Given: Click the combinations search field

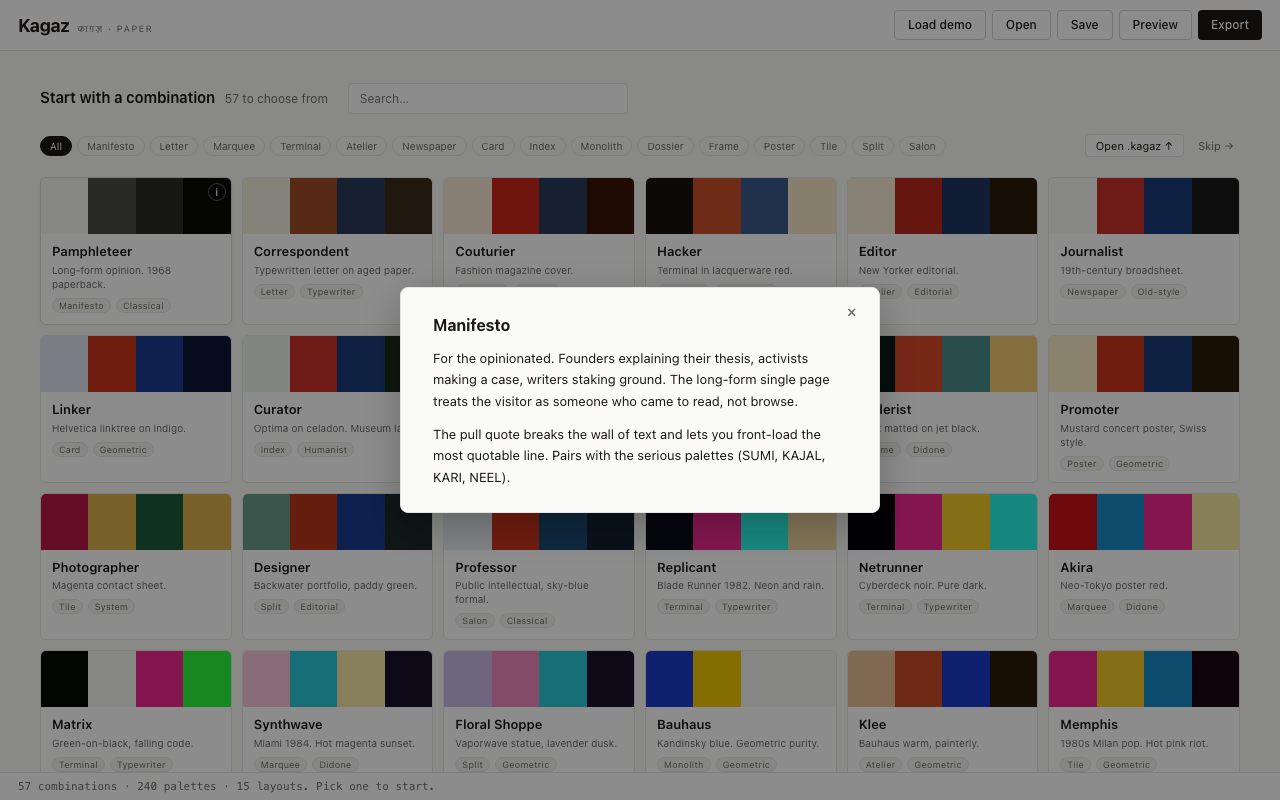Looking at the screenshot, I should (x=487, y=98).
